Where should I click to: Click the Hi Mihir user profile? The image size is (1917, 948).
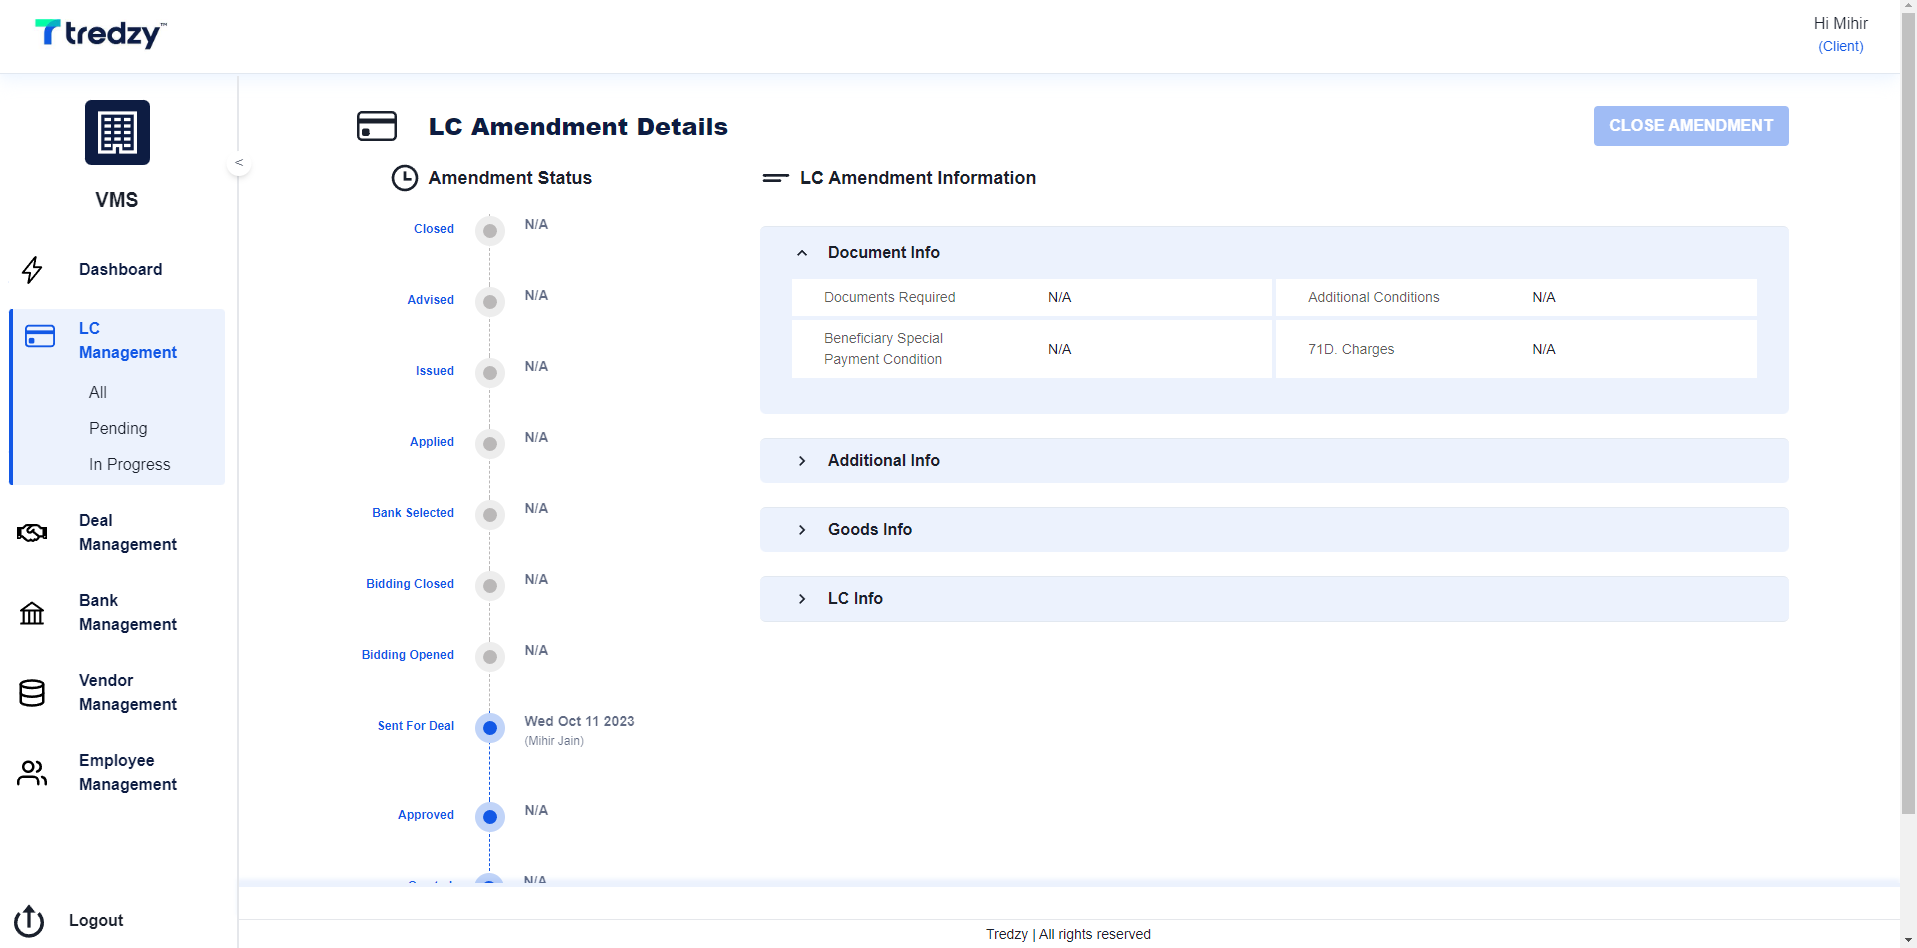coord(1841,34)
